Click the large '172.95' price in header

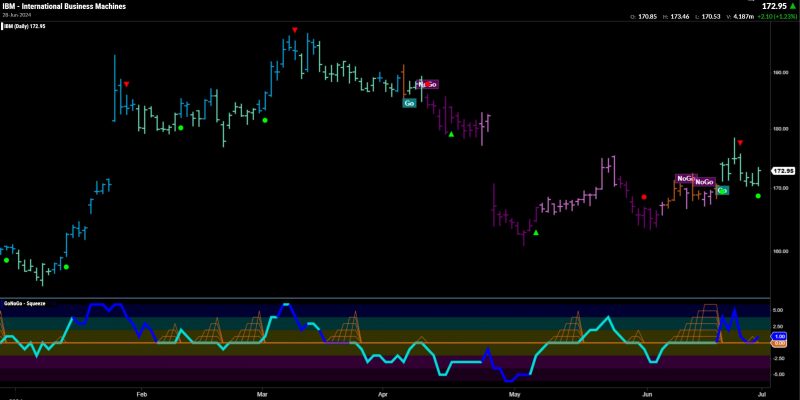tap(774, 6)
